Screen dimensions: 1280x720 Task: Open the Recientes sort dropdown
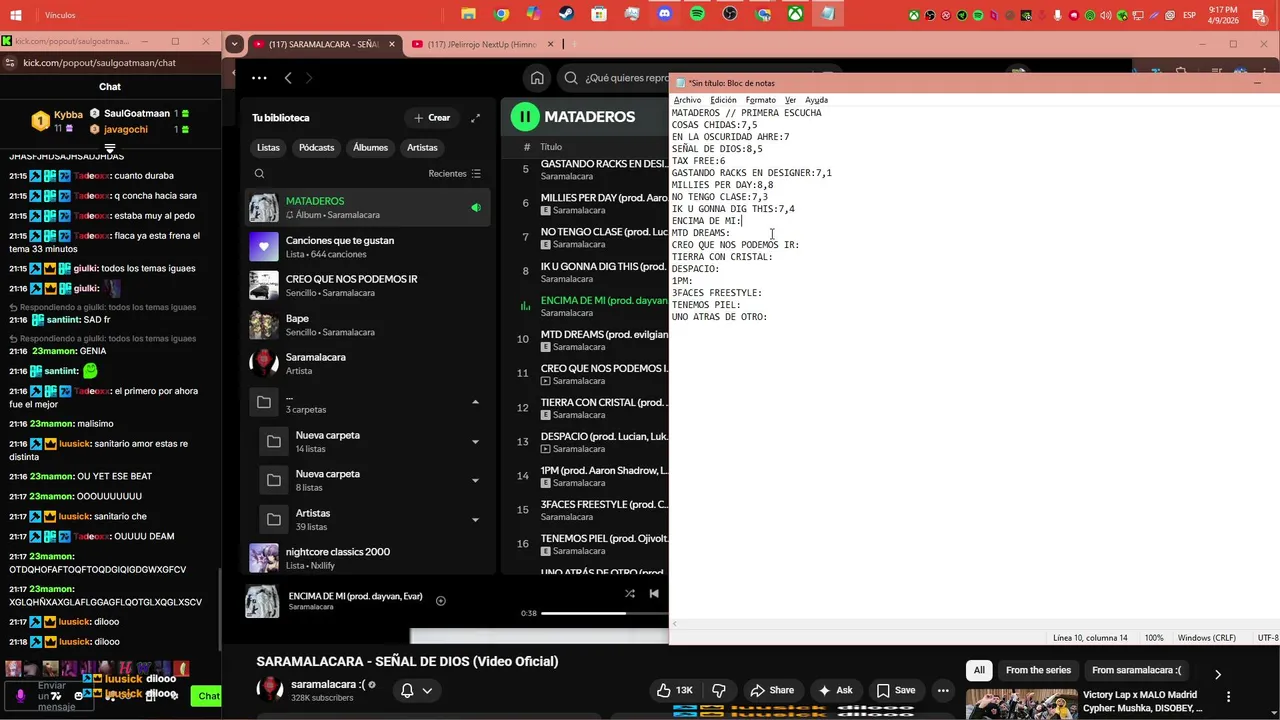coord(455,174)
